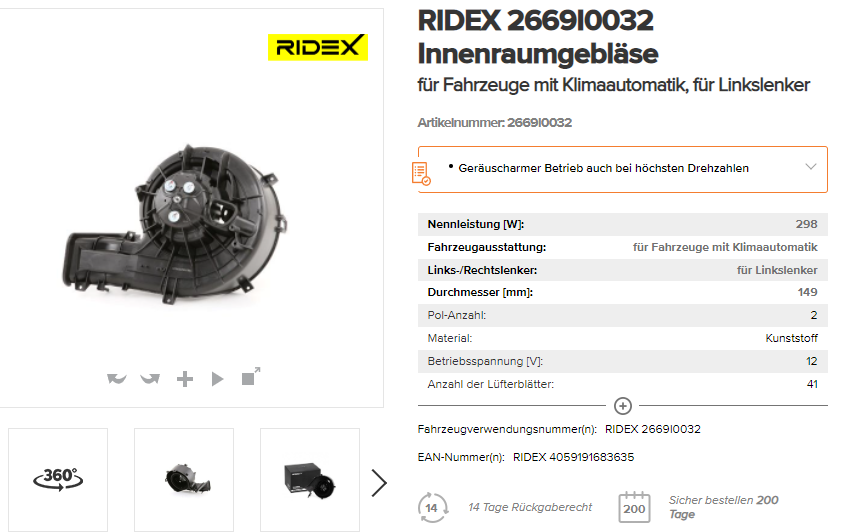
Task: Click the yellow RIDEX brand logo
Action: click(x=318, y=47)
